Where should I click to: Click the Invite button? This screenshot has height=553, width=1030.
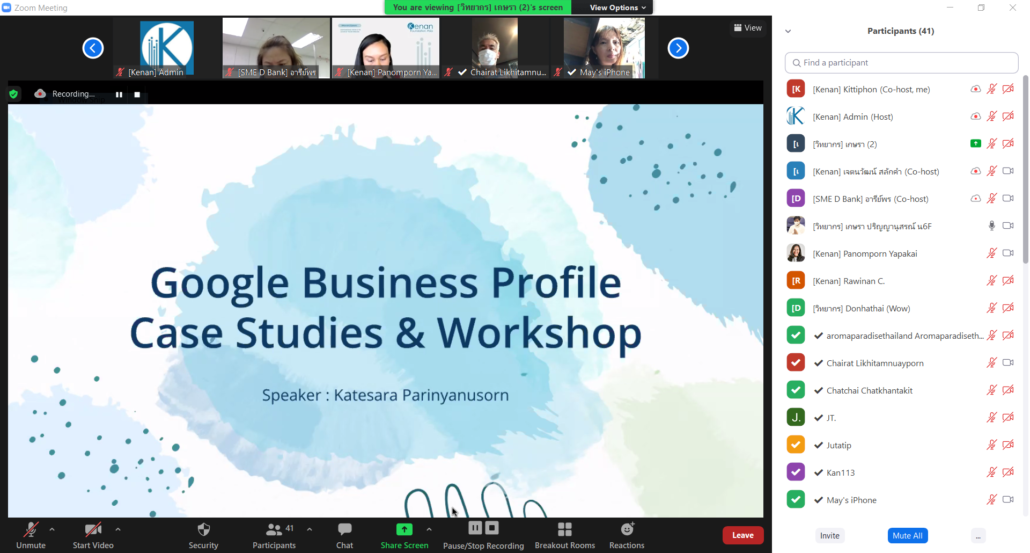tap(830, 535)
